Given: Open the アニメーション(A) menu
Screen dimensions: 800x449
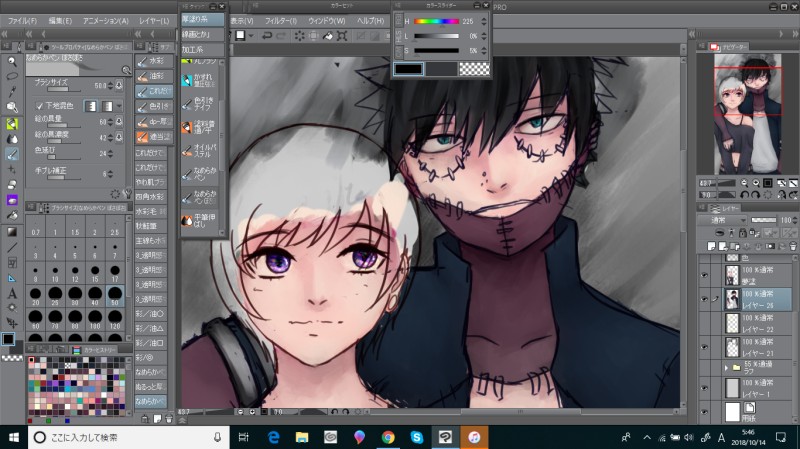Looking at the screenshot, I should coord(105,21).
